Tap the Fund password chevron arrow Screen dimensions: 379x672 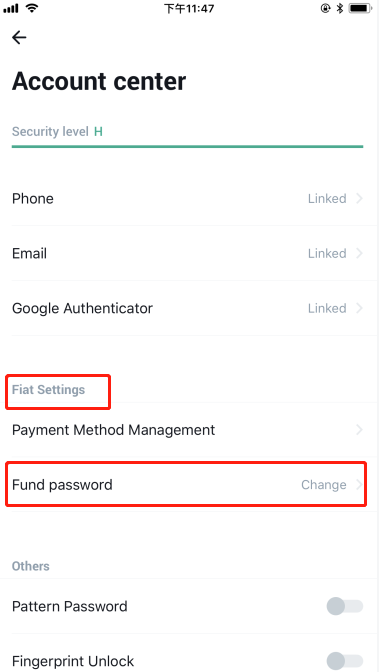pos(359,485)
